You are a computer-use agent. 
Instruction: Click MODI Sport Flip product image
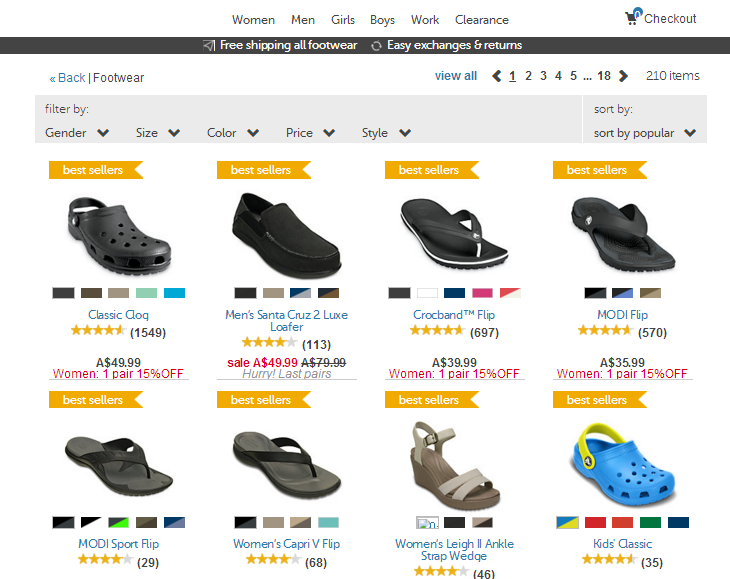pos(119,466)
